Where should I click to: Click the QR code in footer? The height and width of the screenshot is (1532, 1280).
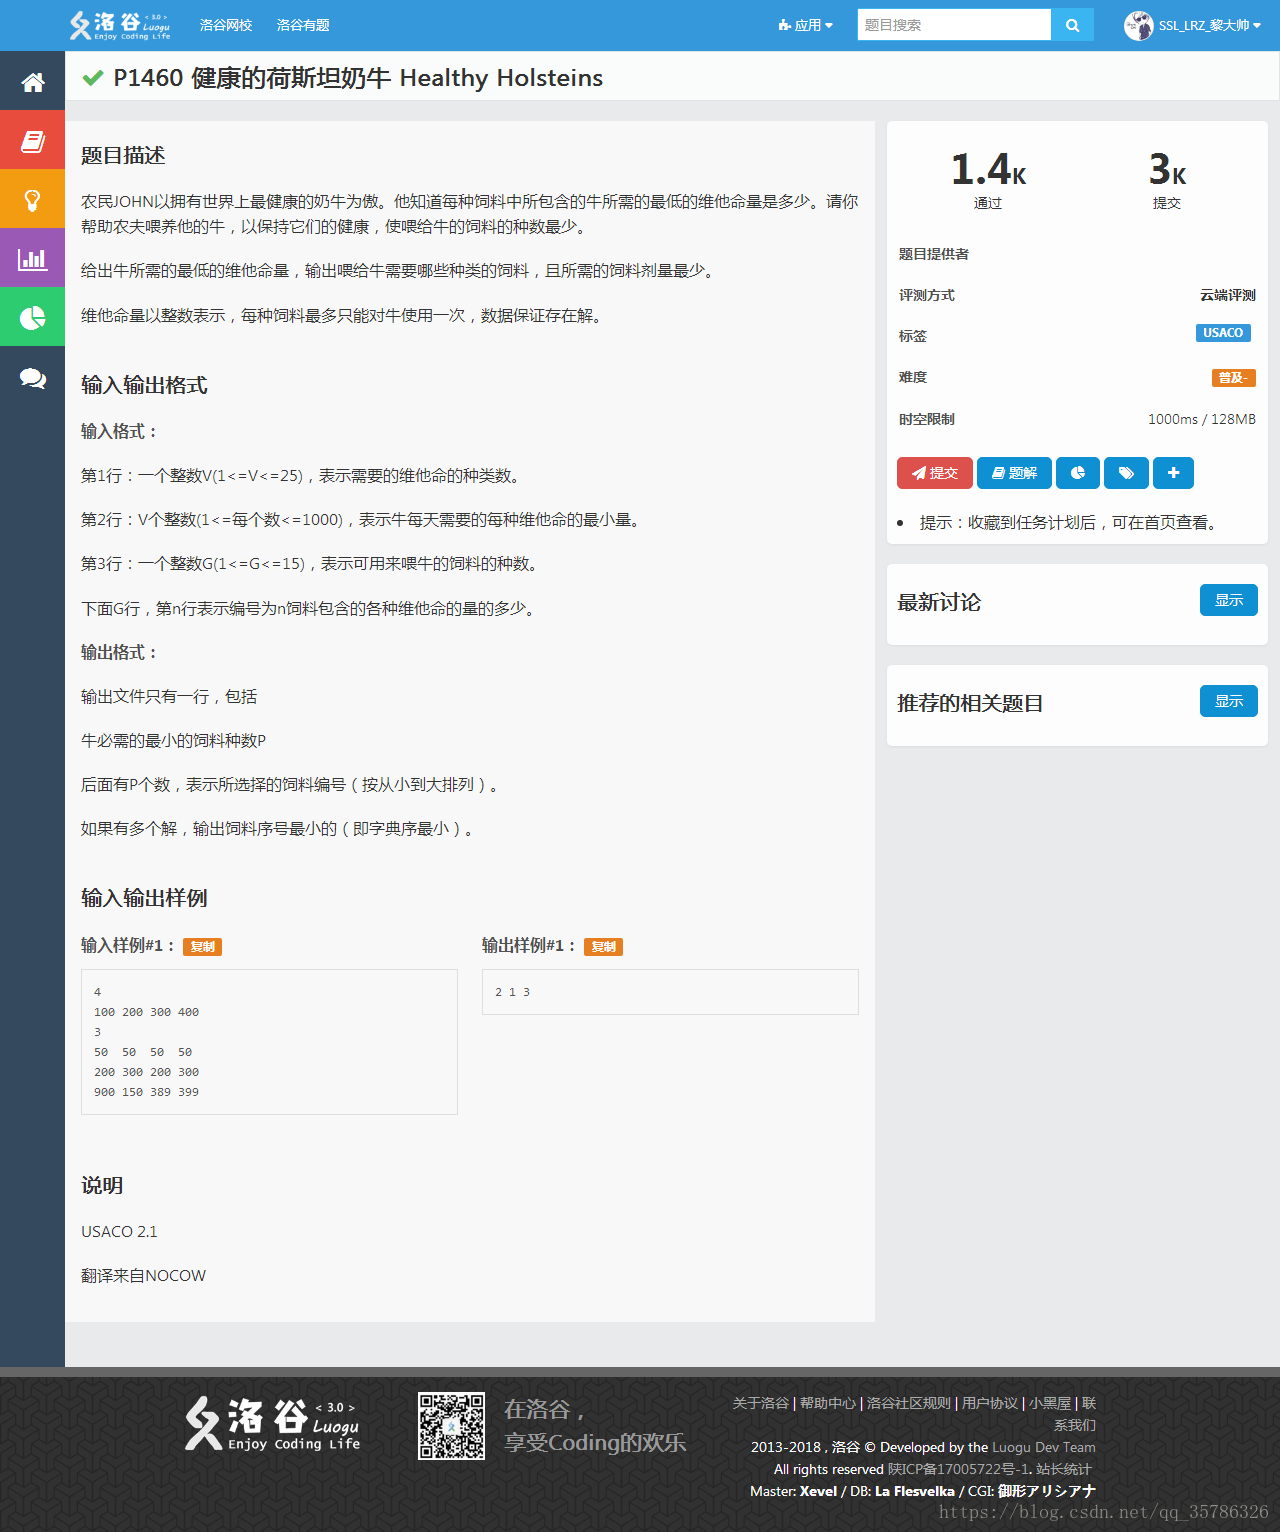[451, 1426]
